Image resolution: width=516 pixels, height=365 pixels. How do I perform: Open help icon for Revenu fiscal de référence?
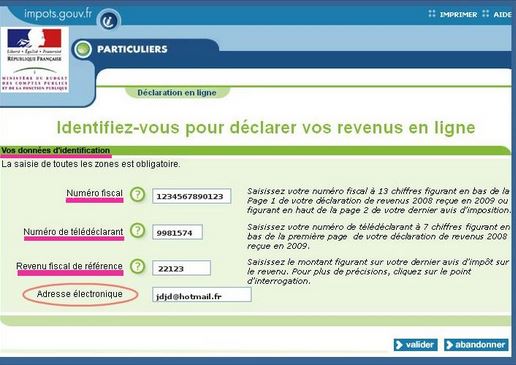click(x=137, y=266)
